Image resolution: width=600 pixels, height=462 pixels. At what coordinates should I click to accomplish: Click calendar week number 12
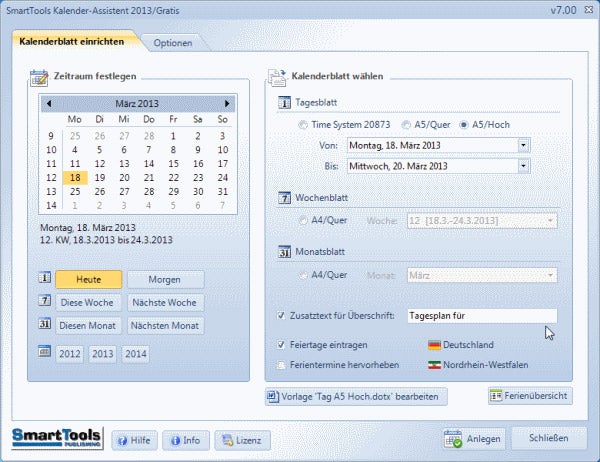[x=51, y=178]
